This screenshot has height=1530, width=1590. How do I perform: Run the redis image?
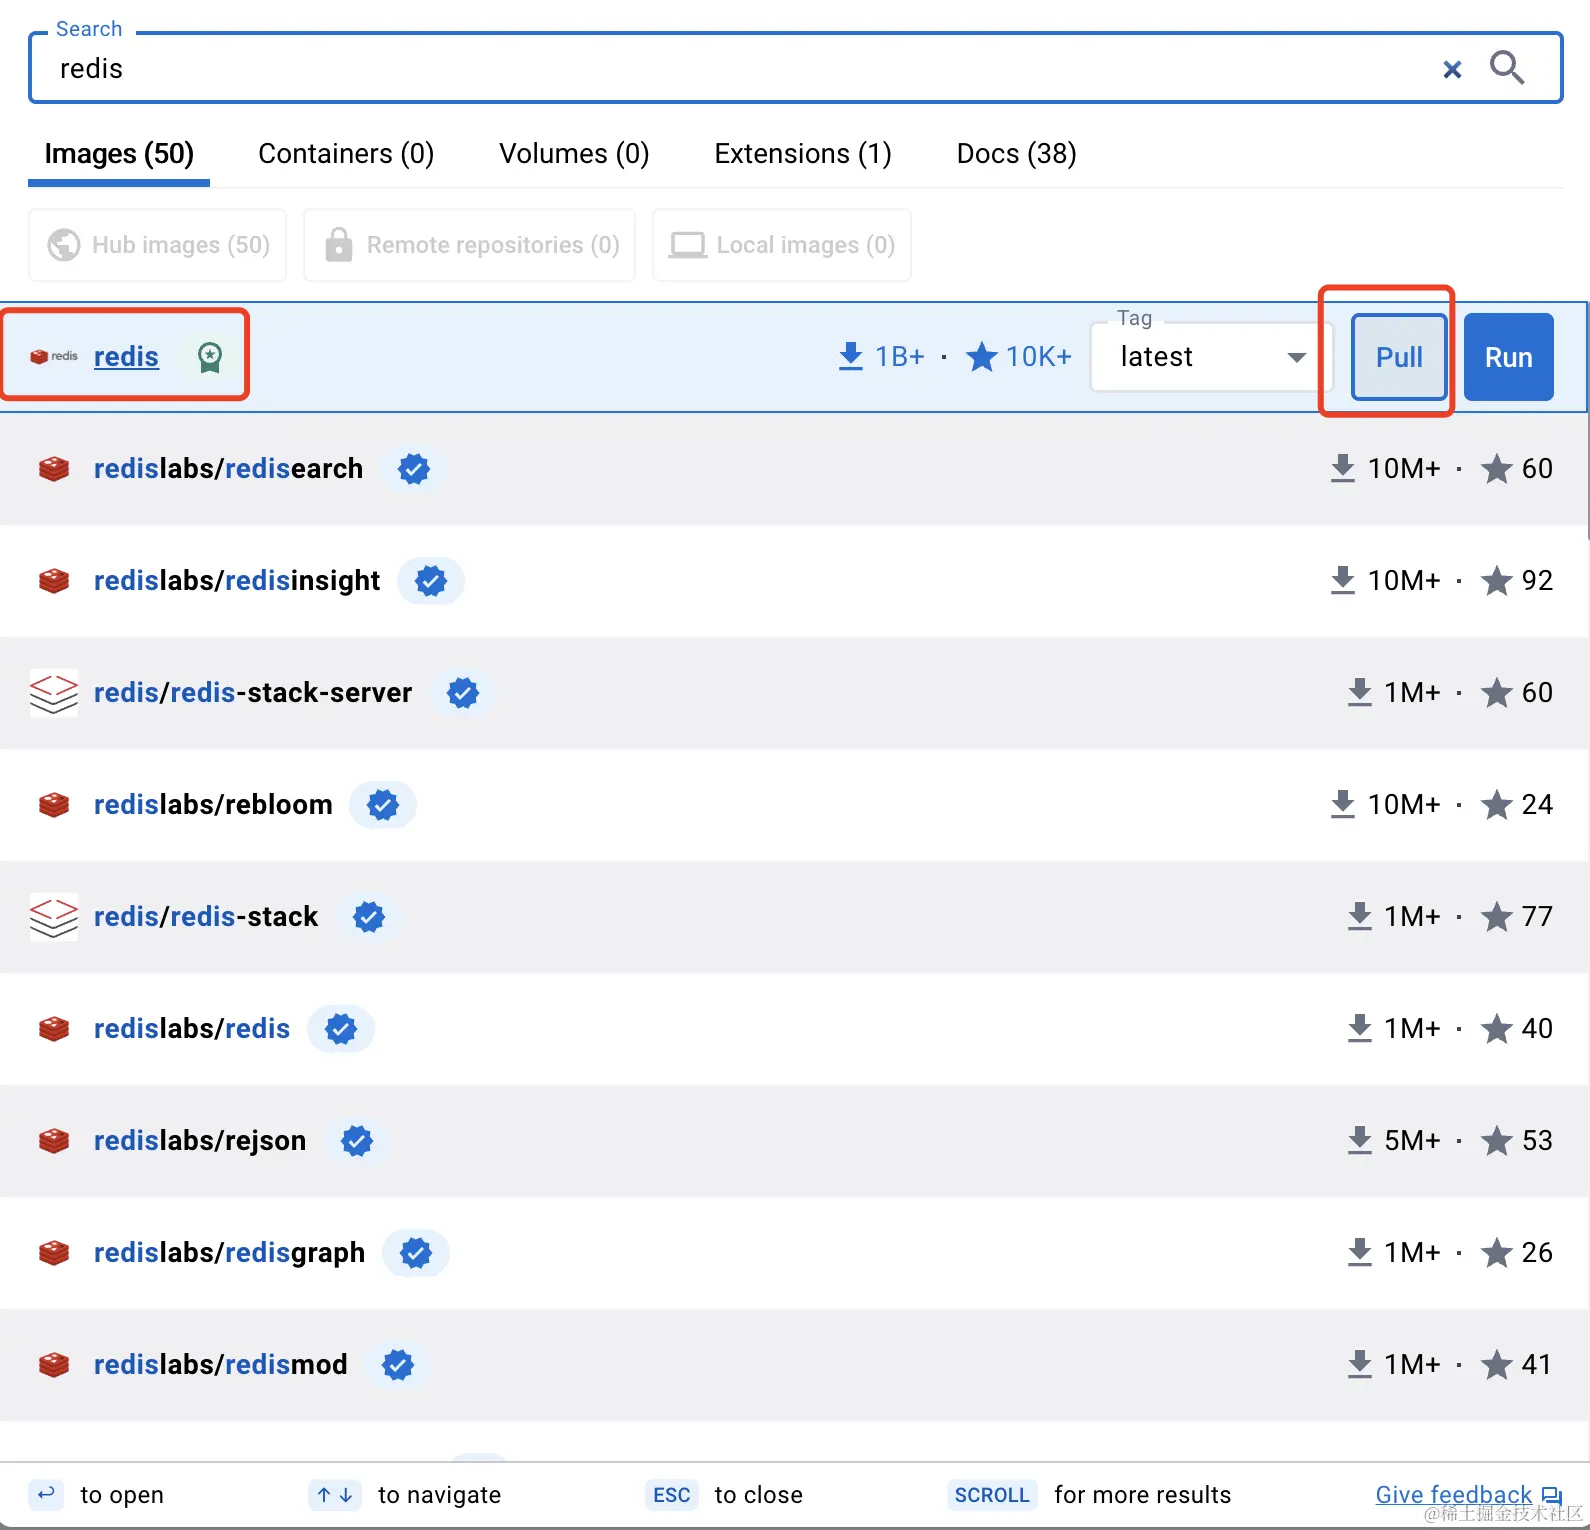tap(1509, 357)
